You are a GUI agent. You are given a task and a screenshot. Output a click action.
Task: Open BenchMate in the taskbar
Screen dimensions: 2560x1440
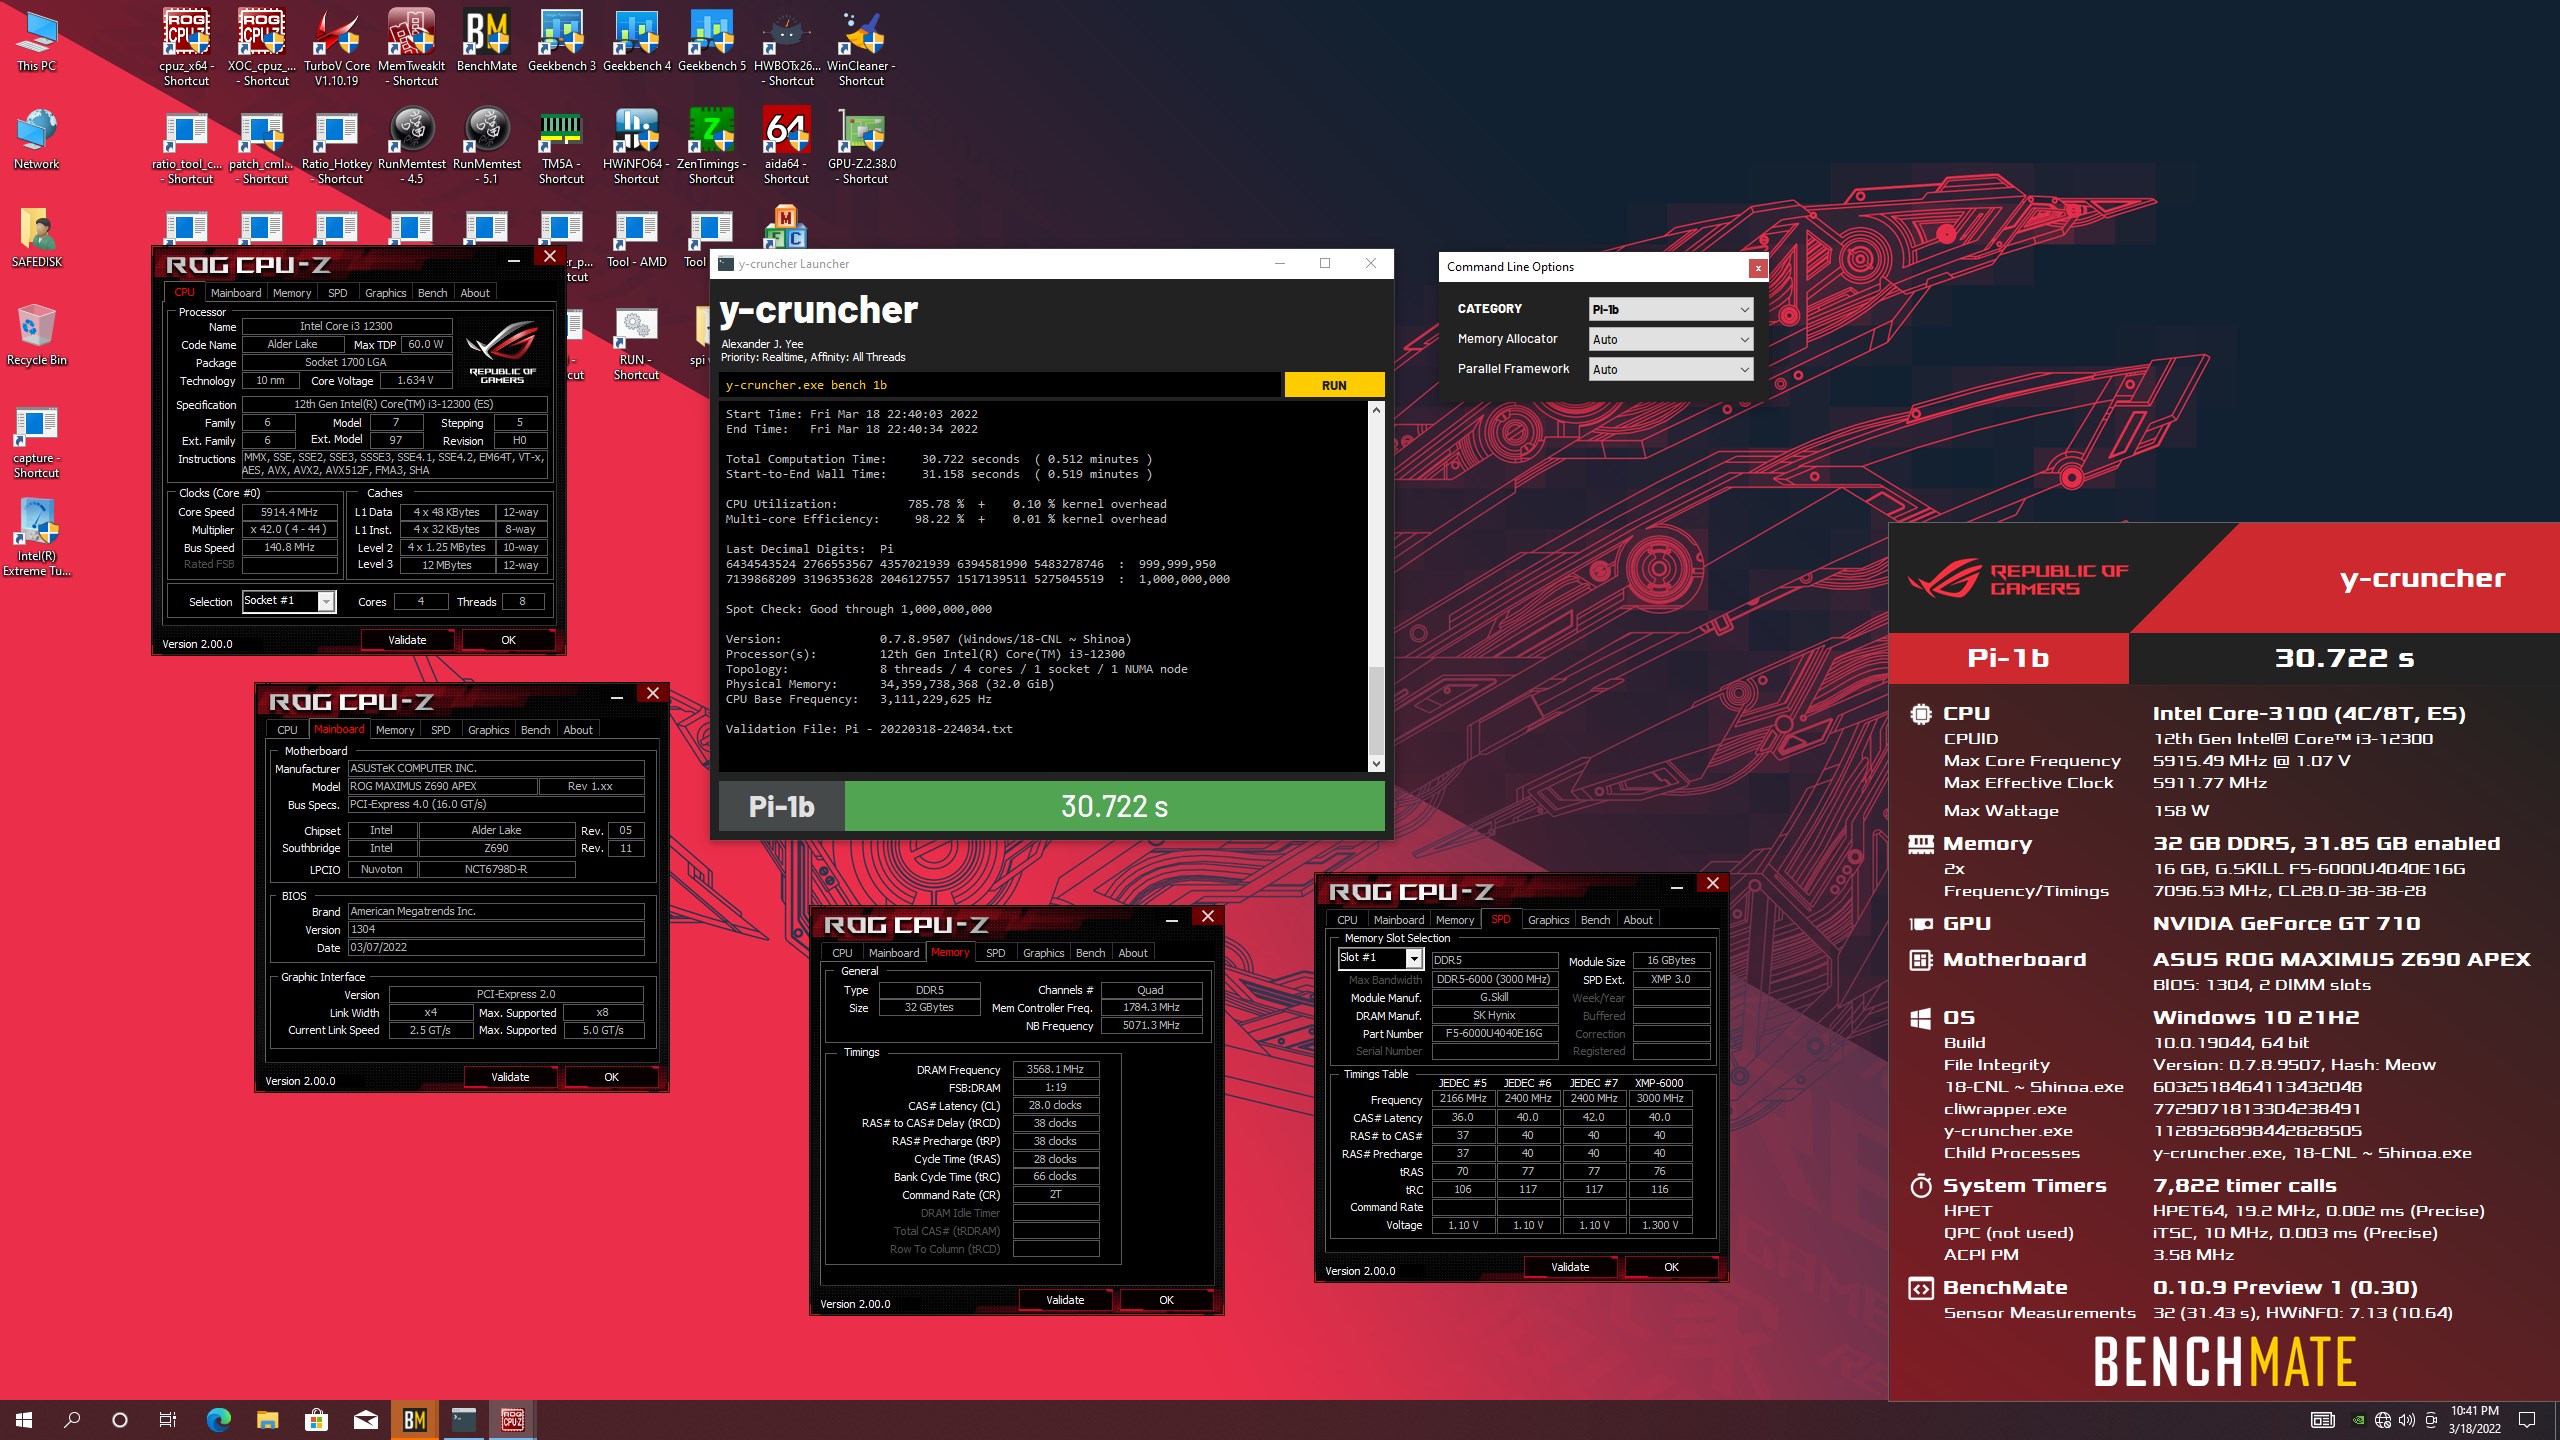(x=414, y=1419)
